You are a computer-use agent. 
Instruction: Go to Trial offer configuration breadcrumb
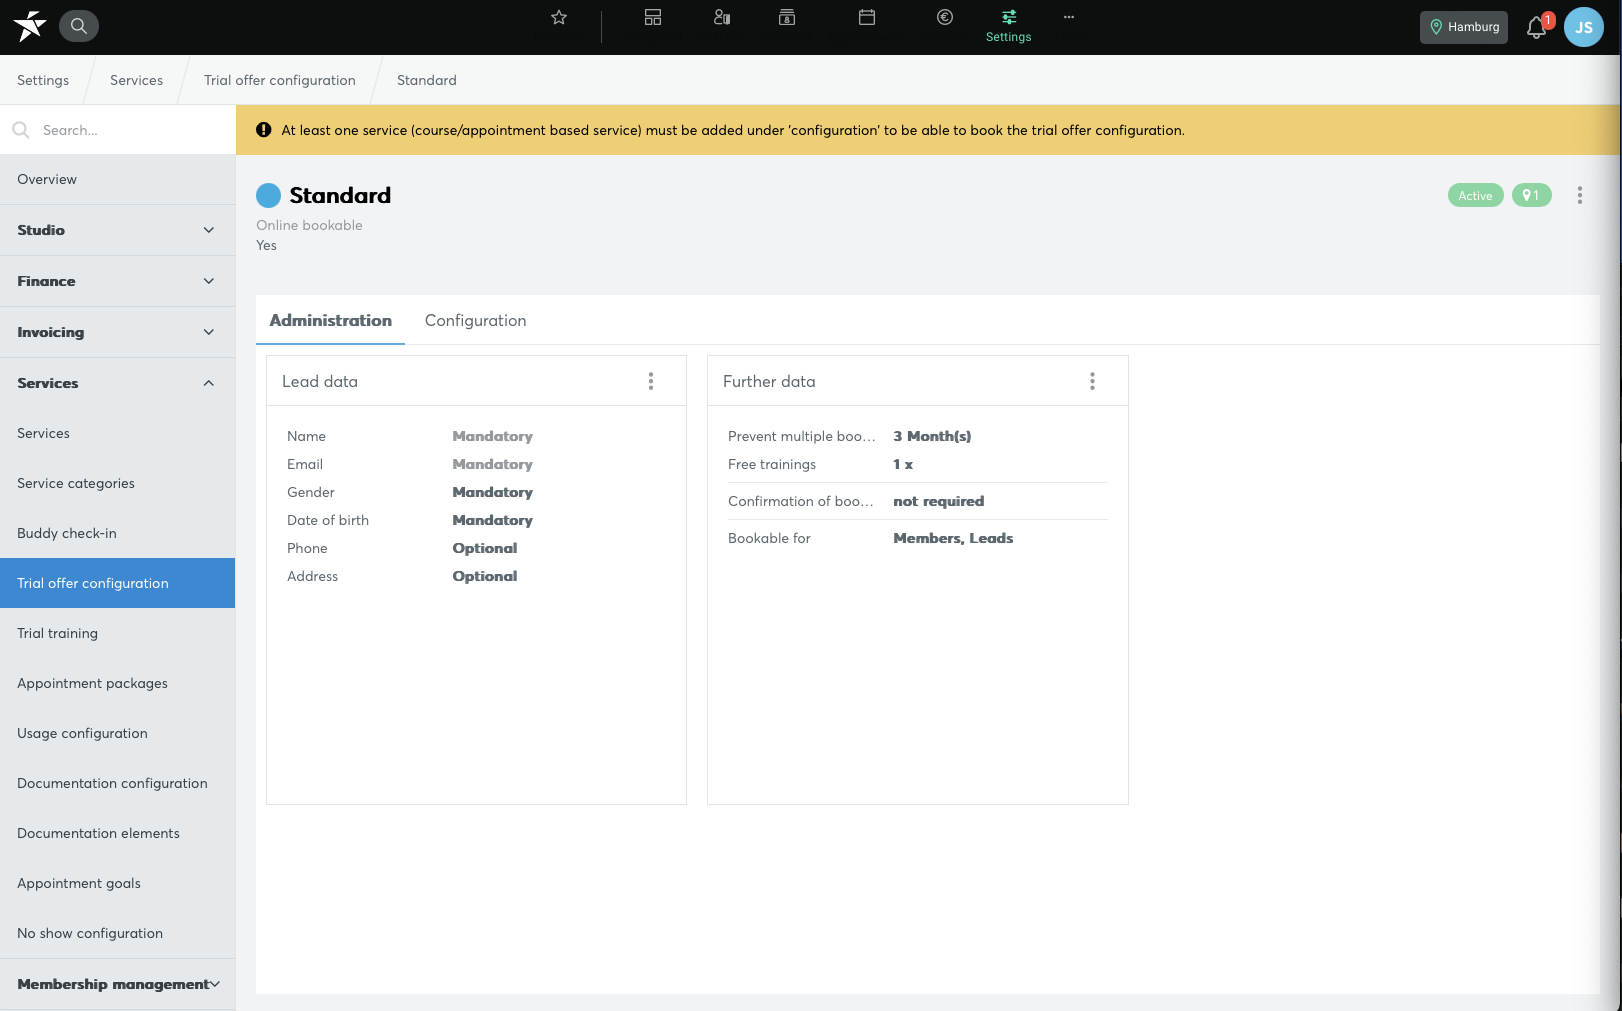(280, 80)
